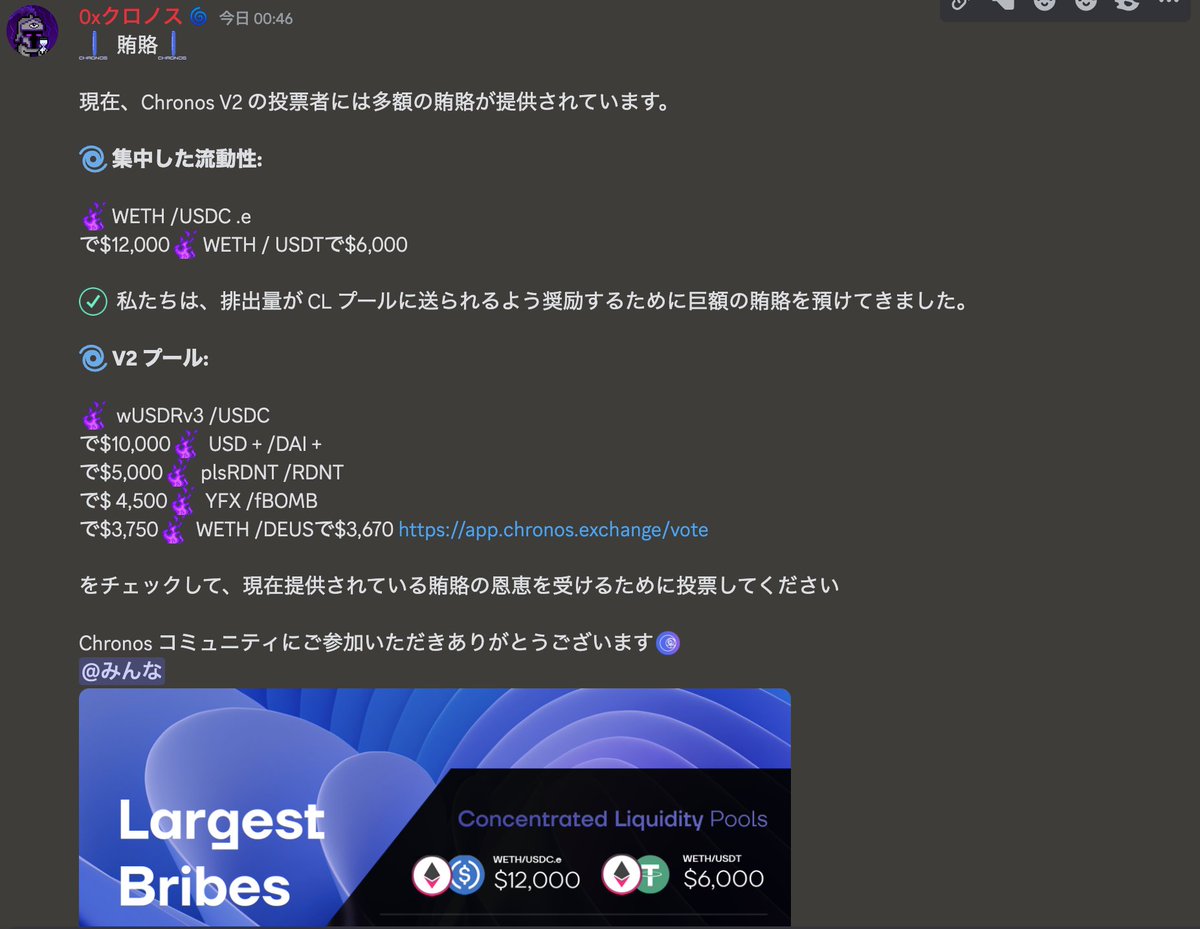Open 0xクロノス user avatar
Screen dimensions: 1200x929
pyautogui.click(x=33, y=31)
